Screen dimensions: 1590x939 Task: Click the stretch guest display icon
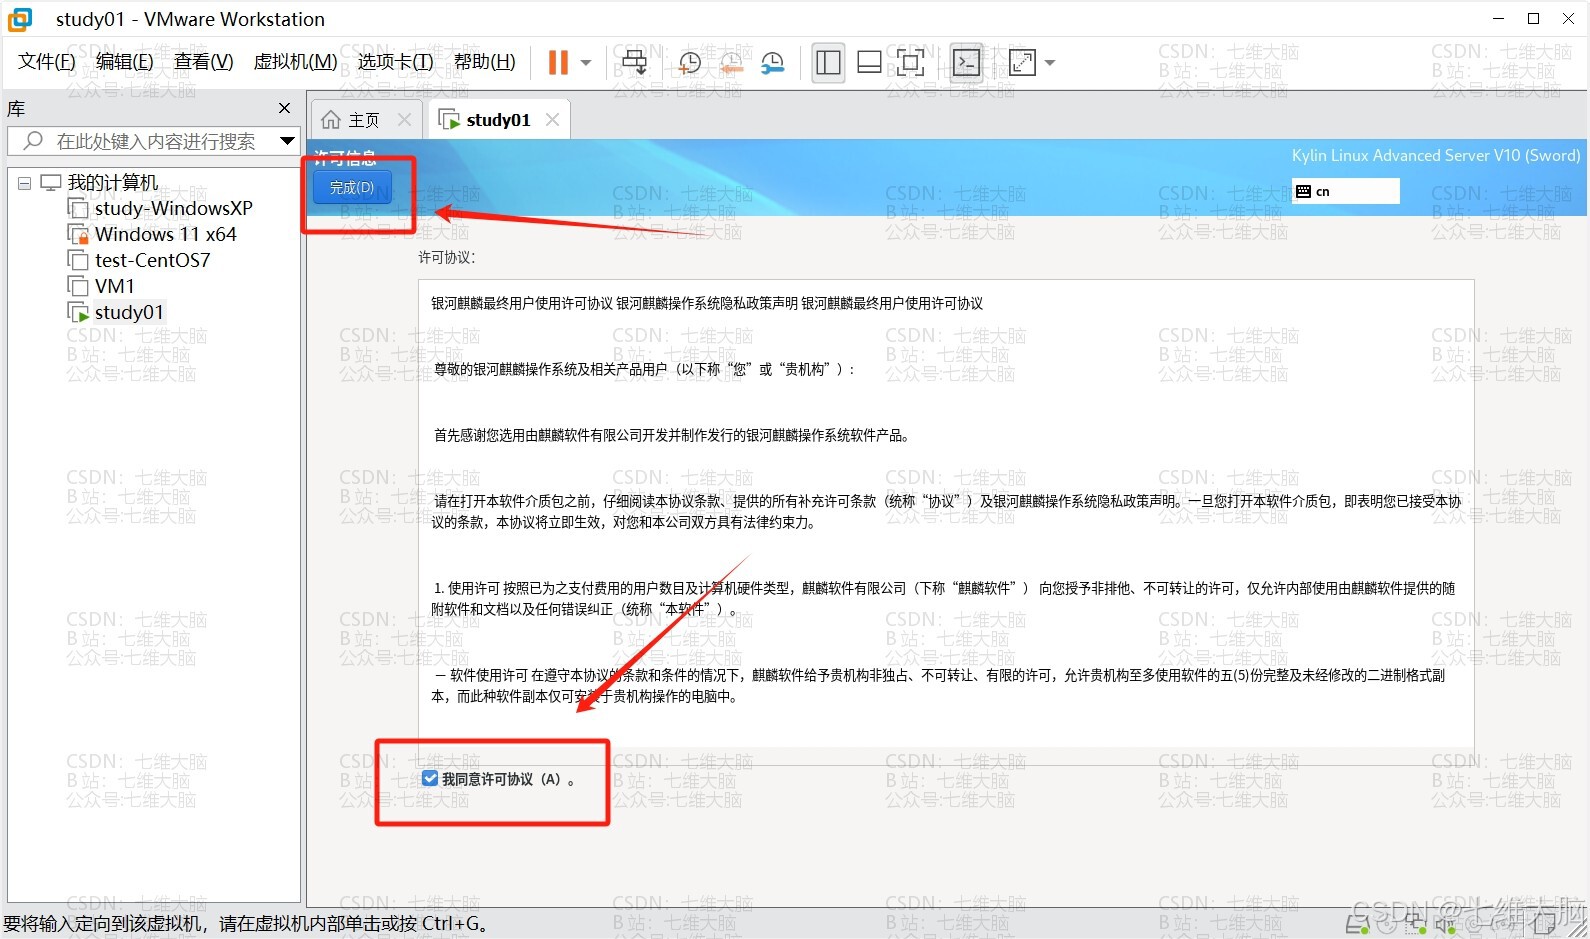[x=1023, y=62]
